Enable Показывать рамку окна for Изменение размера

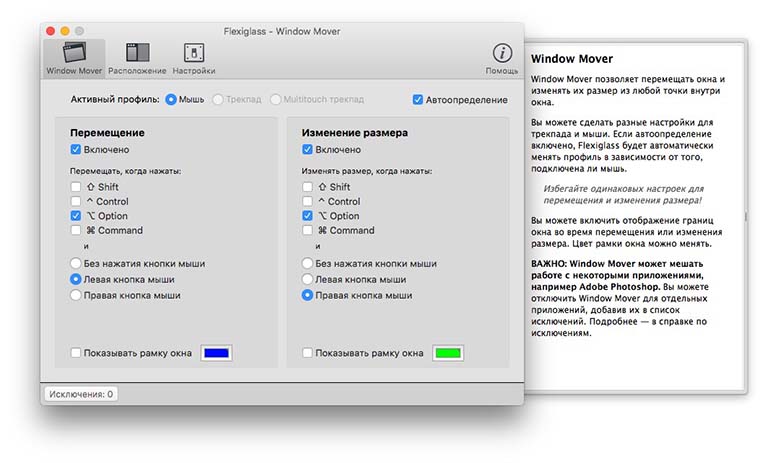[307, 353]
